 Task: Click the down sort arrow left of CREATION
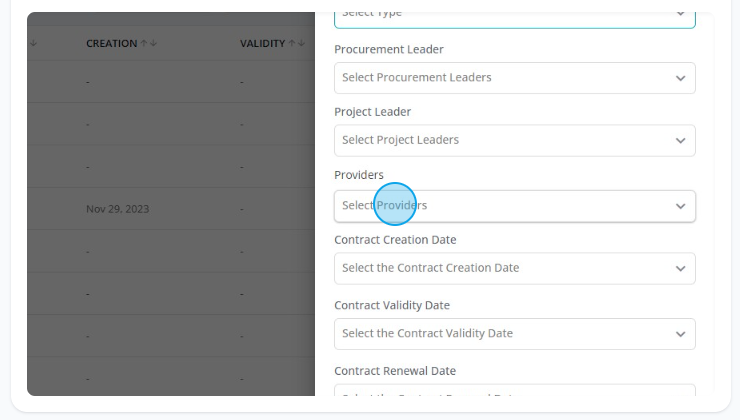click(x=34, y=43)
